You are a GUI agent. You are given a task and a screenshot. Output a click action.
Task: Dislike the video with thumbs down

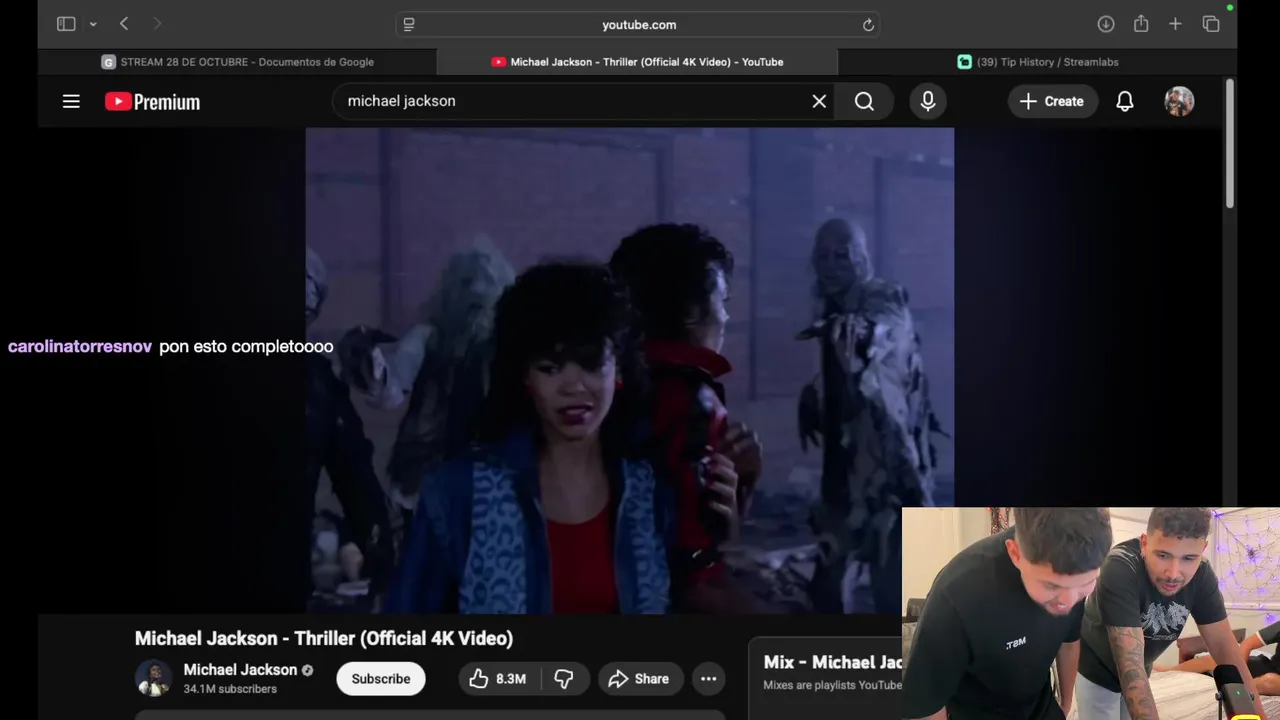564,679
